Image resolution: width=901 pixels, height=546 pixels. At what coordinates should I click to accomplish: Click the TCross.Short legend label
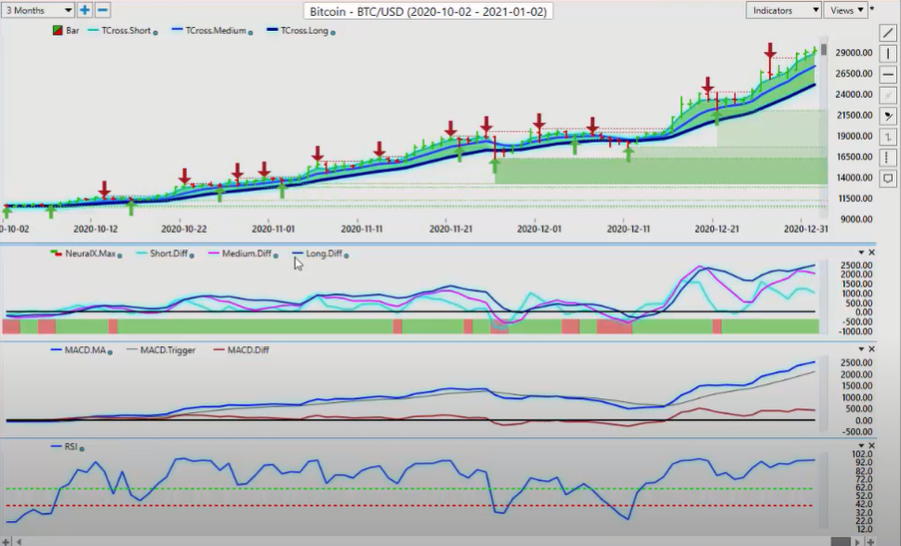pyautogui.click(x=126, y=30)
